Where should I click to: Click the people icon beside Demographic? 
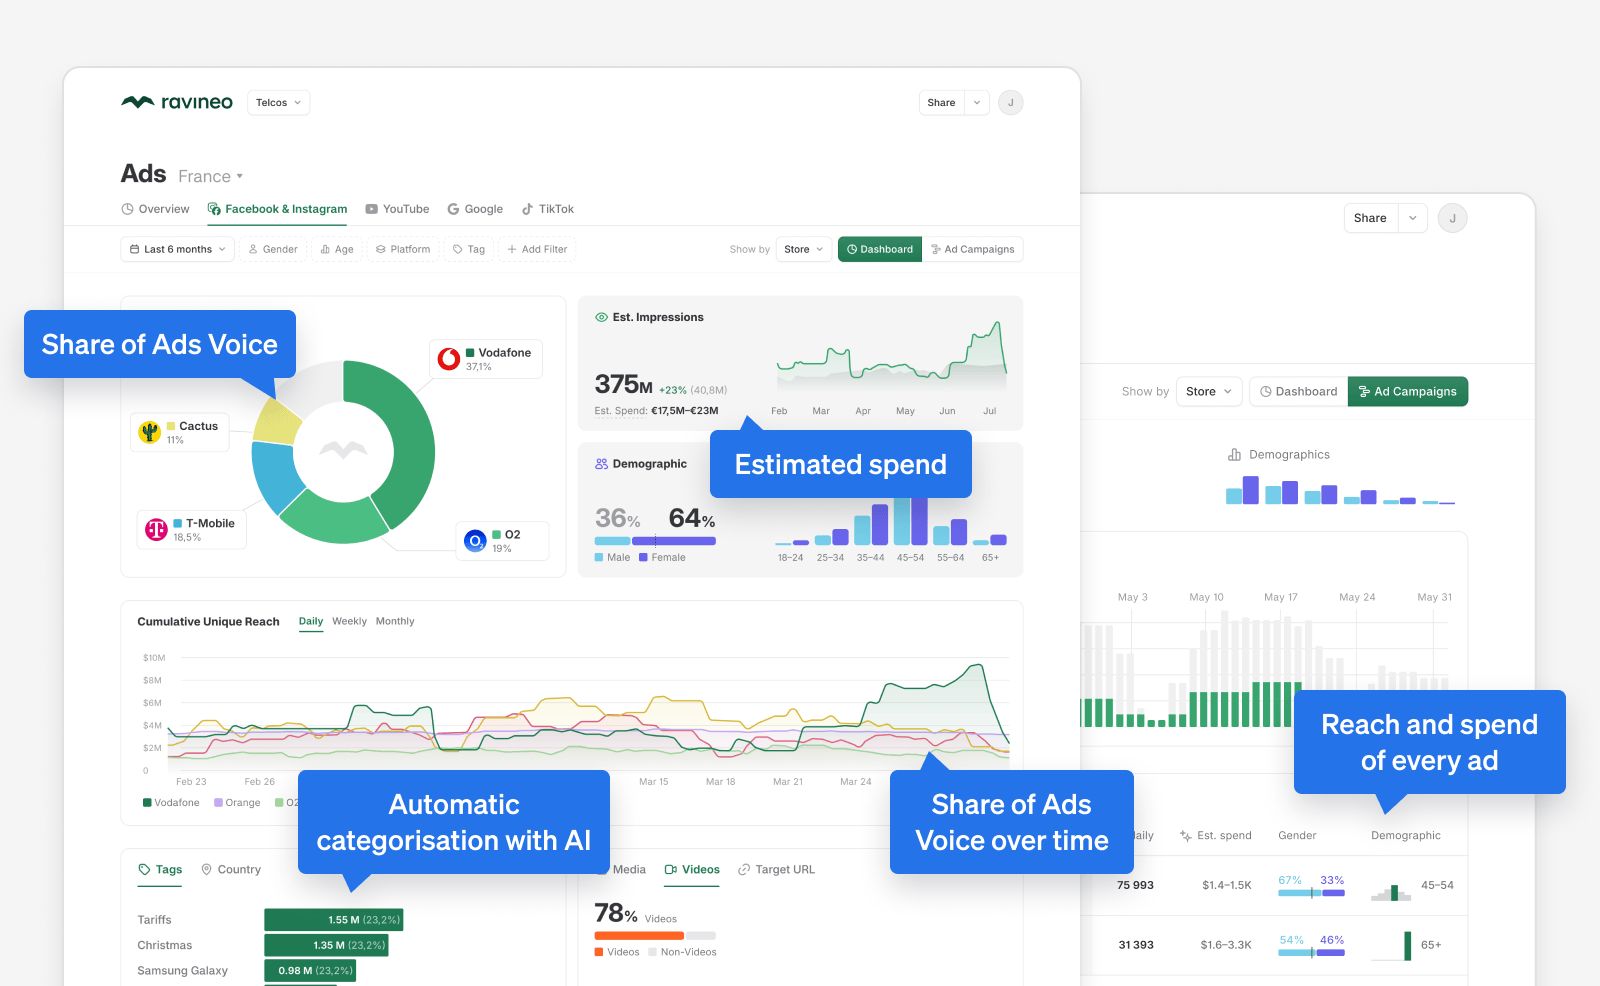(601, 464)
